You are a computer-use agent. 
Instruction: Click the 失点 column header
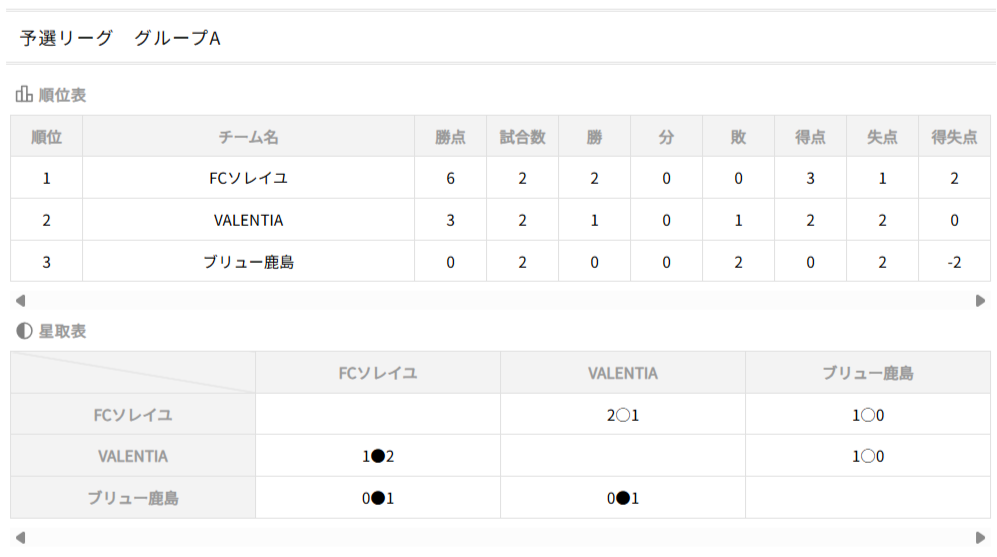[x=882, y=137]
